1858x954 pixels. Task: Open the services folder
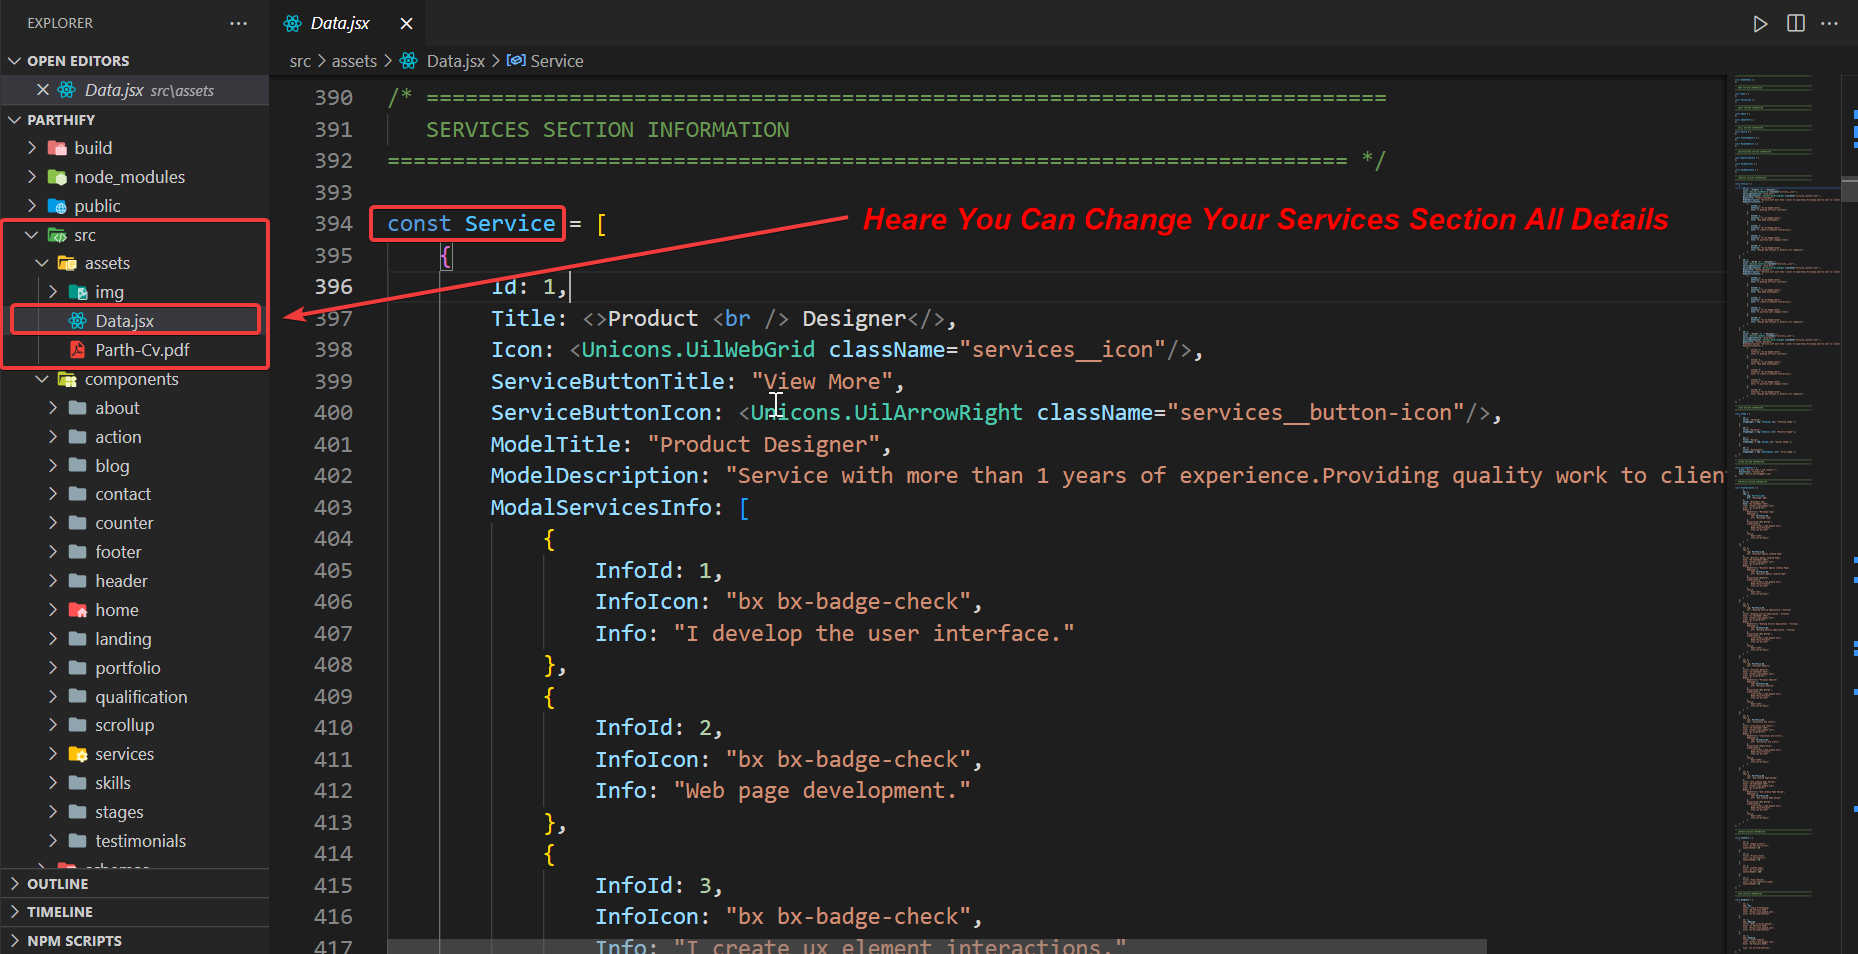pos(124,754)
